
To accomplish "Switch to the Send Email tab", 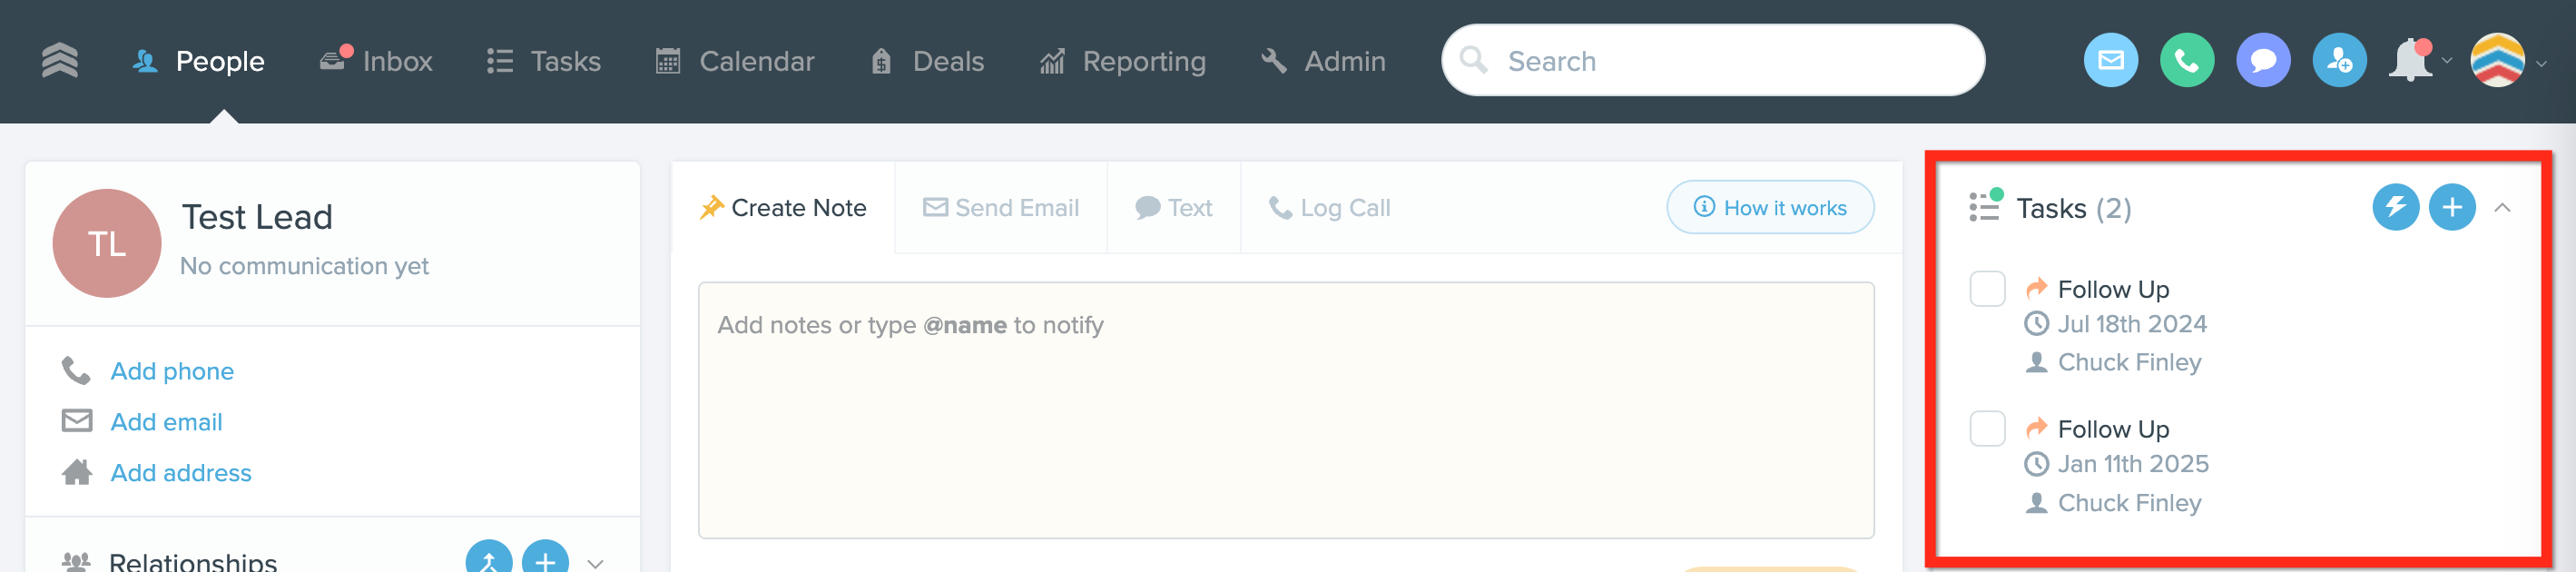I will pos(1001,208).
